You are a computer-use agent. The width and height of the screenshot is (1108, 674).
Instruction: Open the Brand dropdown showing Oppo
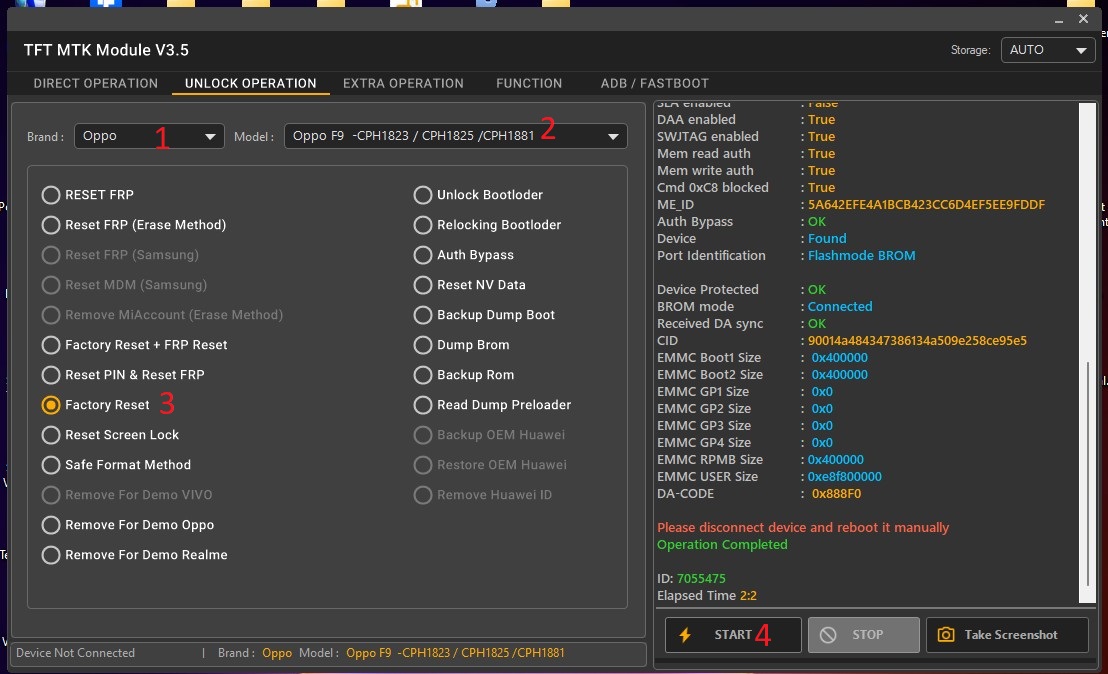tap(149, 136)
